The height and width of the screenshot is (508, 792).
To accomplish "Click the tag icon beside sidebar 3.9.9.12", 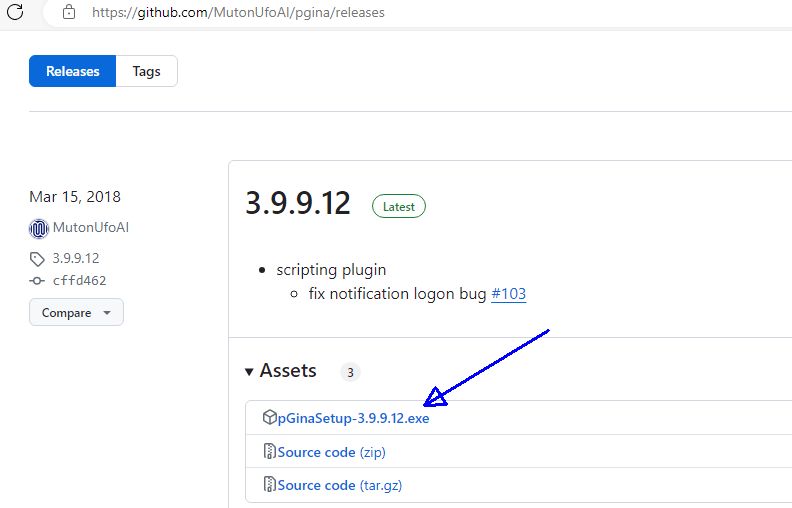I will click(x=38, y=258).
